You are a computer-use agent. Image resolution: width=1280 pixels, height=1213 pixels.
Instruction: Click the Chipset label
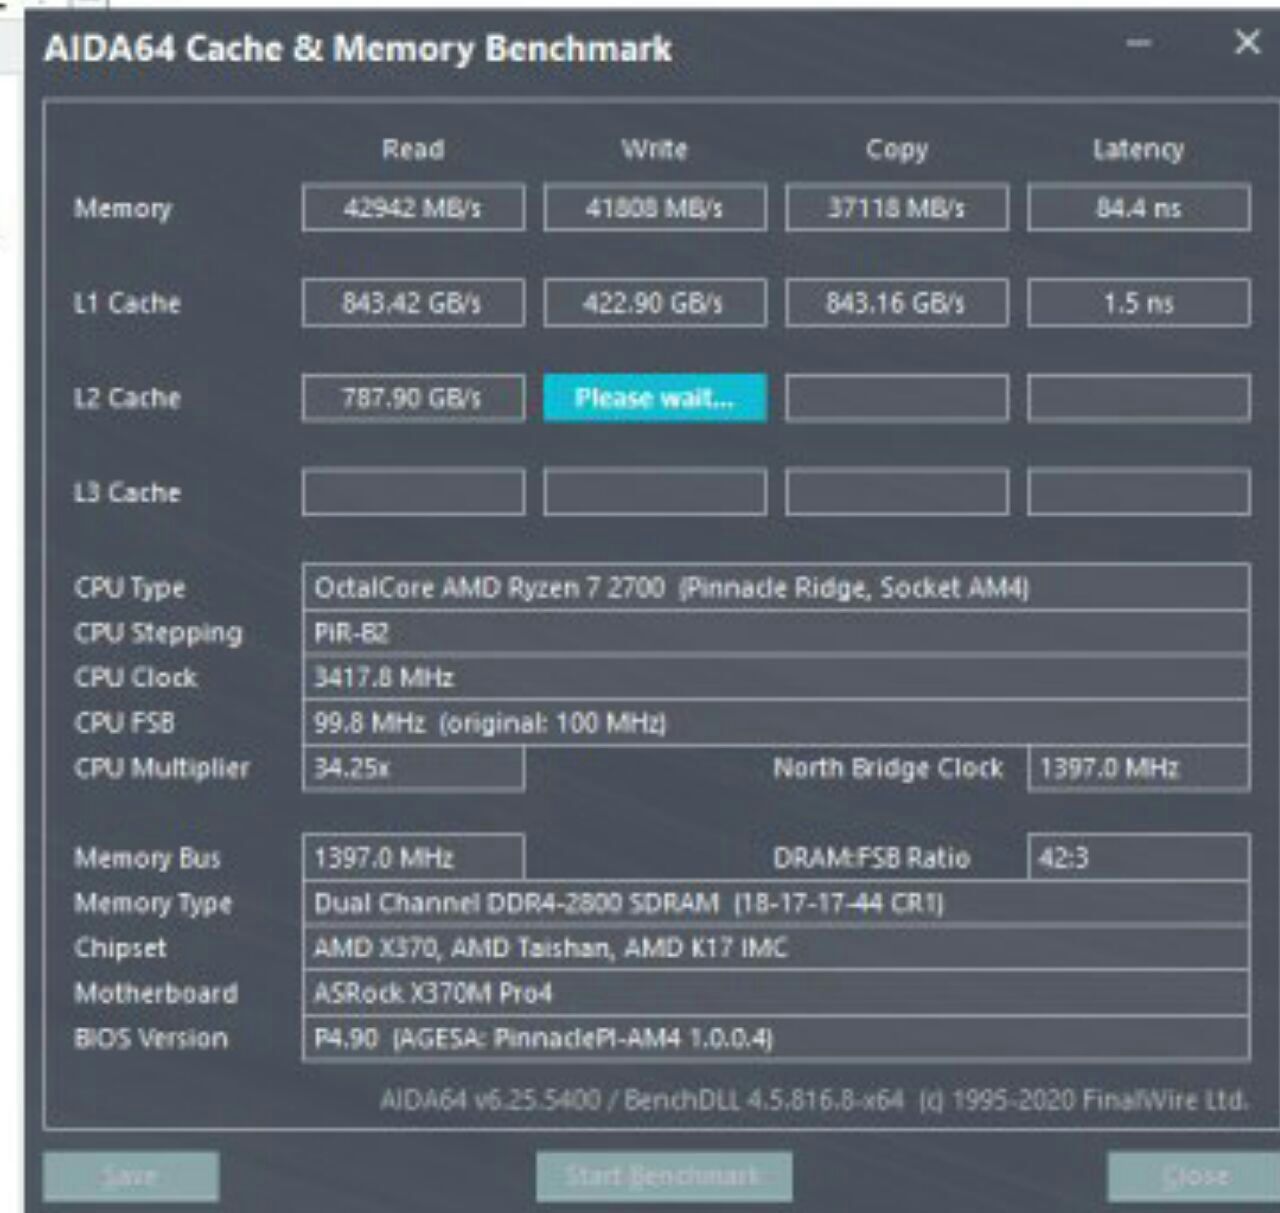(120, 949)
